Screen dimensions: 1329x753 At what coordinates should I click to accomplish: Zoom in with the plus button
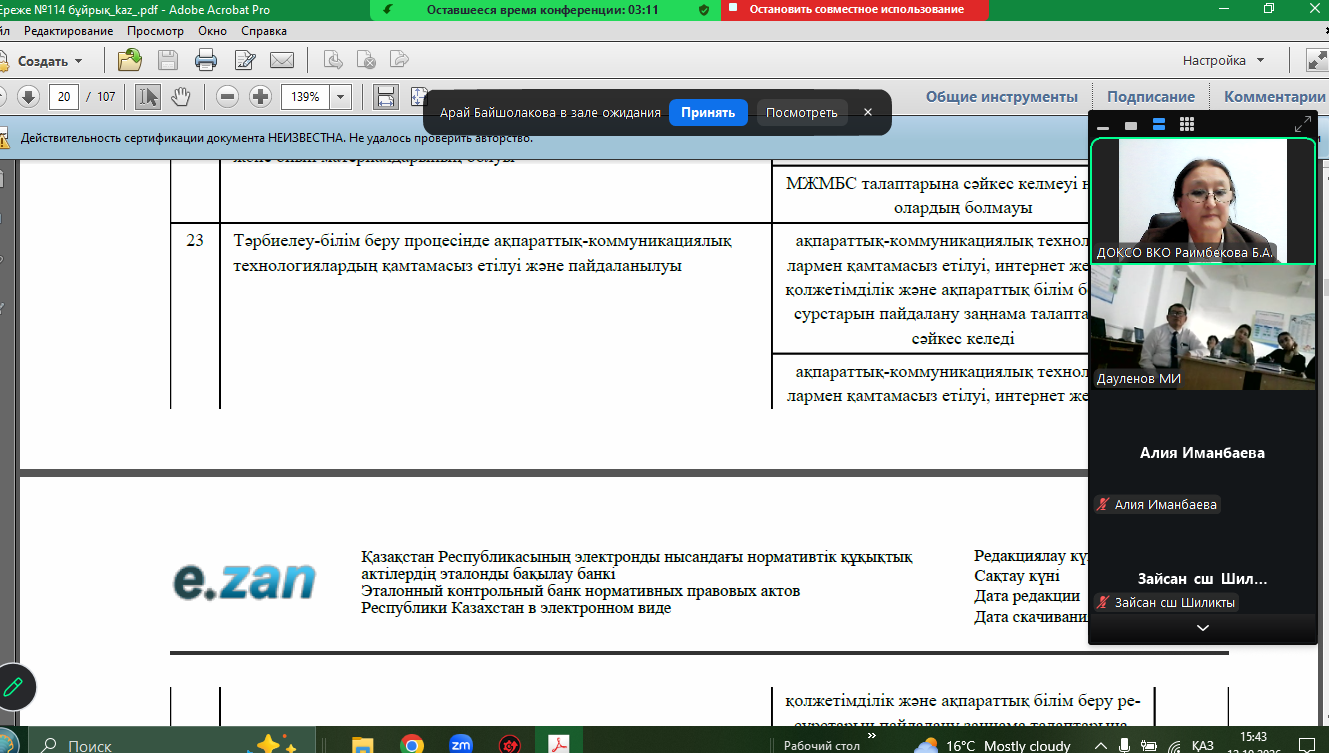click(x=261, y=97)
